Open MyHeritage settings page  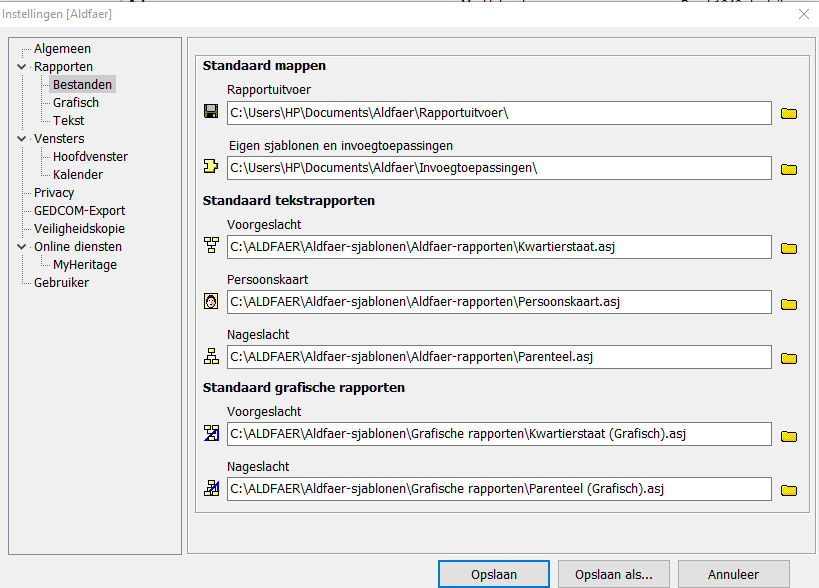point(85,265)
